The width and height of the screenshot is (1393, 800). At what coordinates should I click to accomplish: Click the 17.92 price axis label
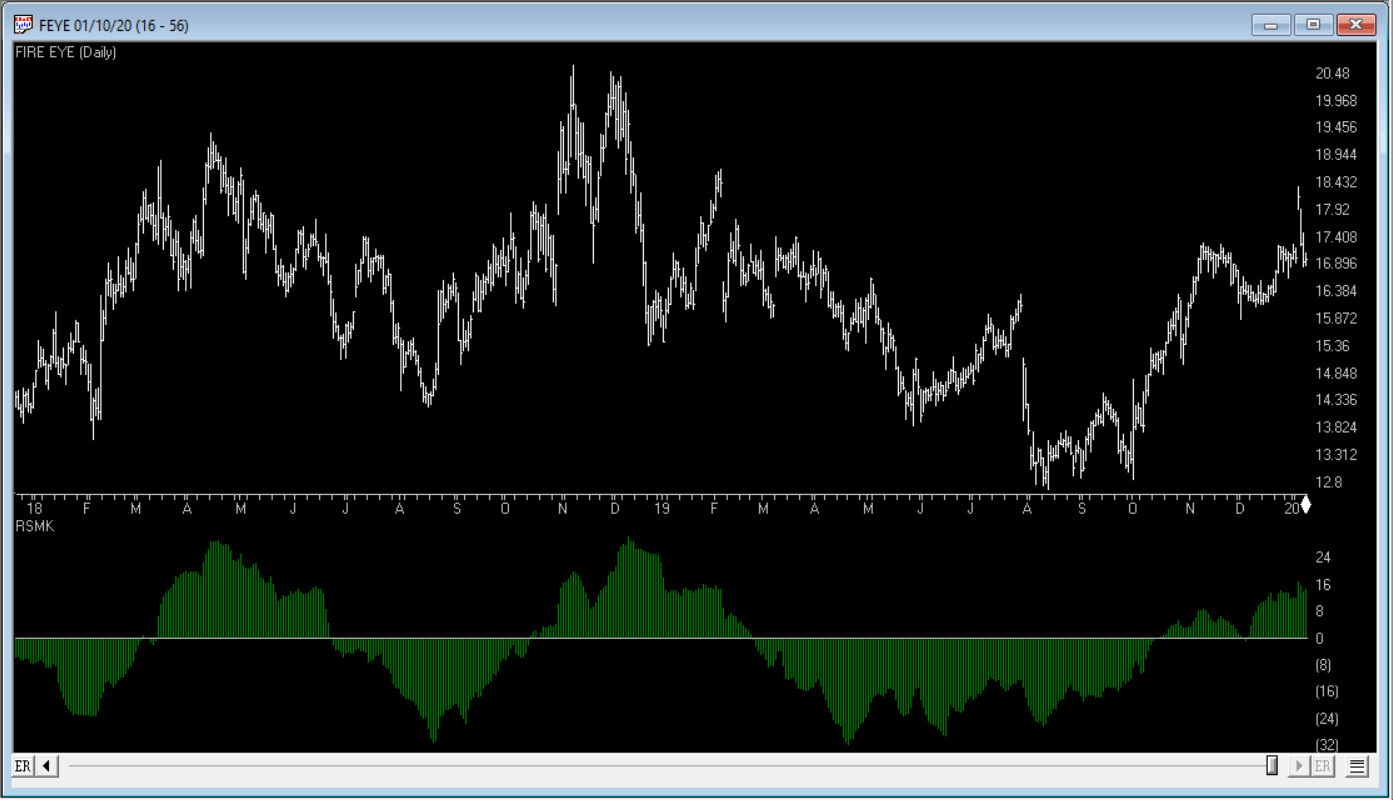[x=1333, y=209]
